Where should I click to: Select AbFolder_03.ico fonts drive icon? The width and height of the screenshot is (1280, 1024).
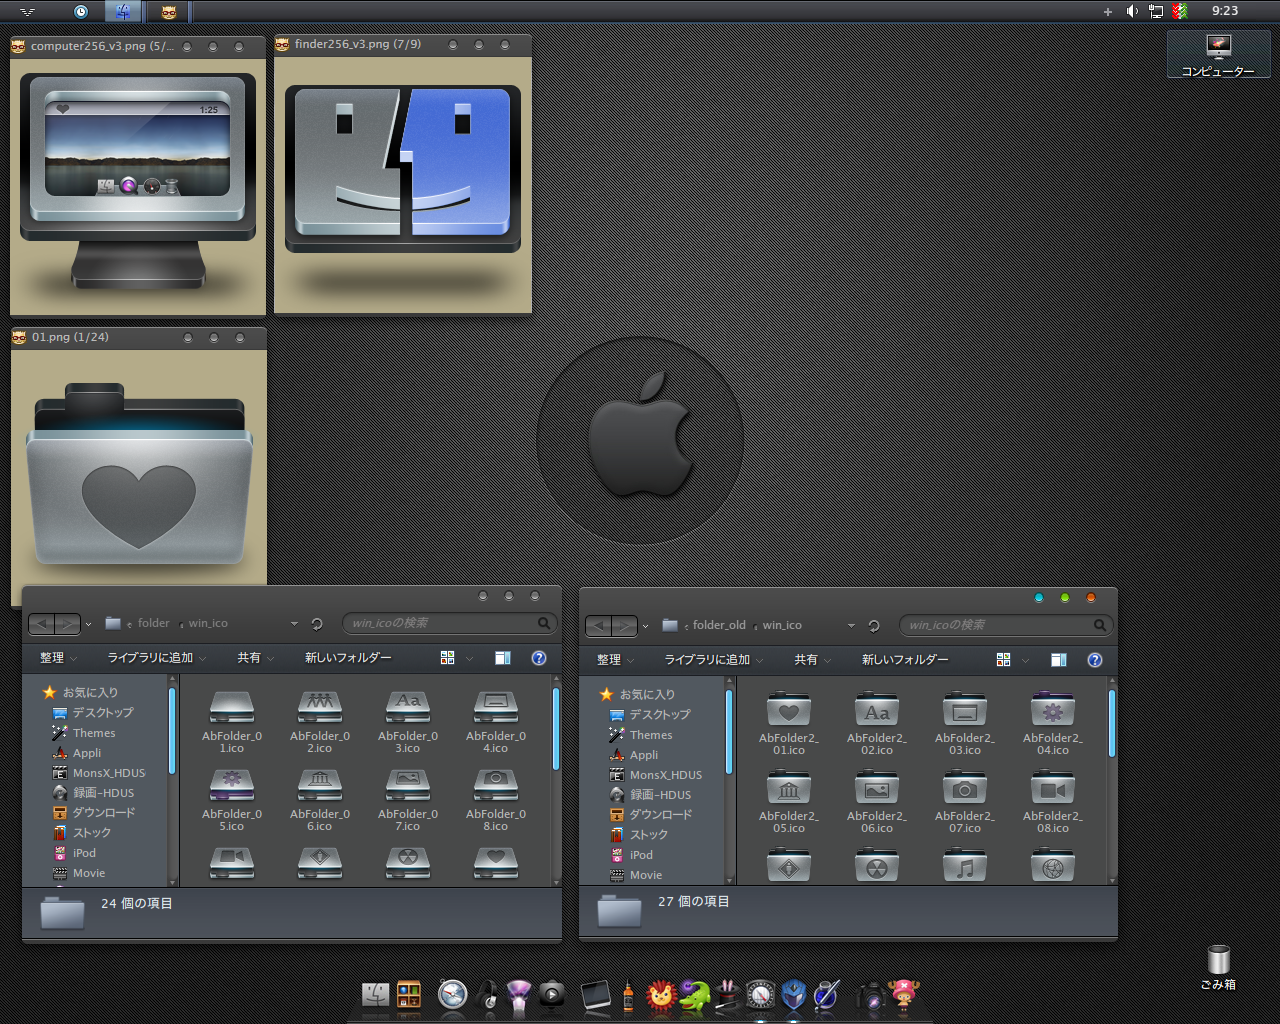[x=408, y=720]
